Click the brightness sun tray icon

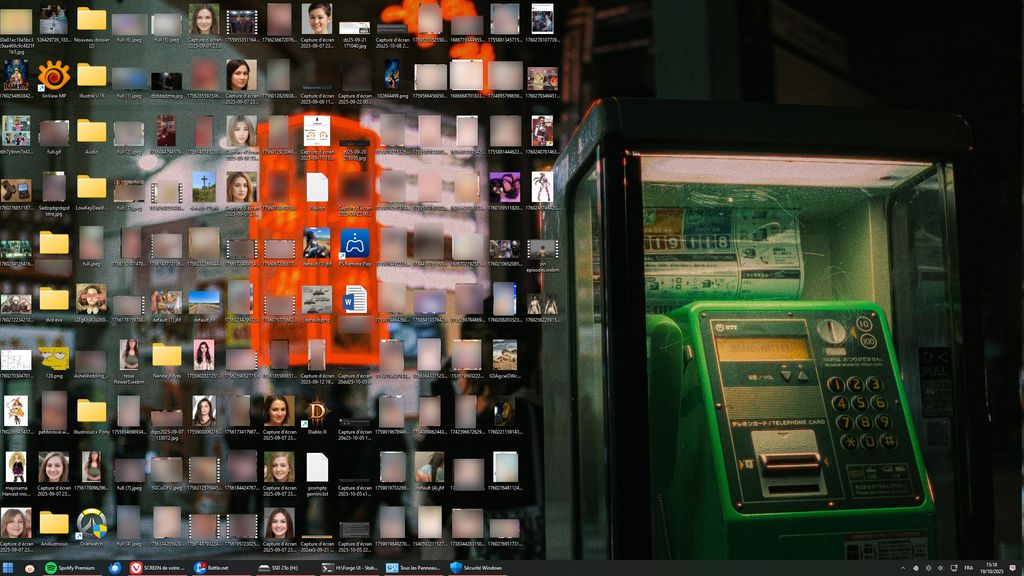click(929, 568)
